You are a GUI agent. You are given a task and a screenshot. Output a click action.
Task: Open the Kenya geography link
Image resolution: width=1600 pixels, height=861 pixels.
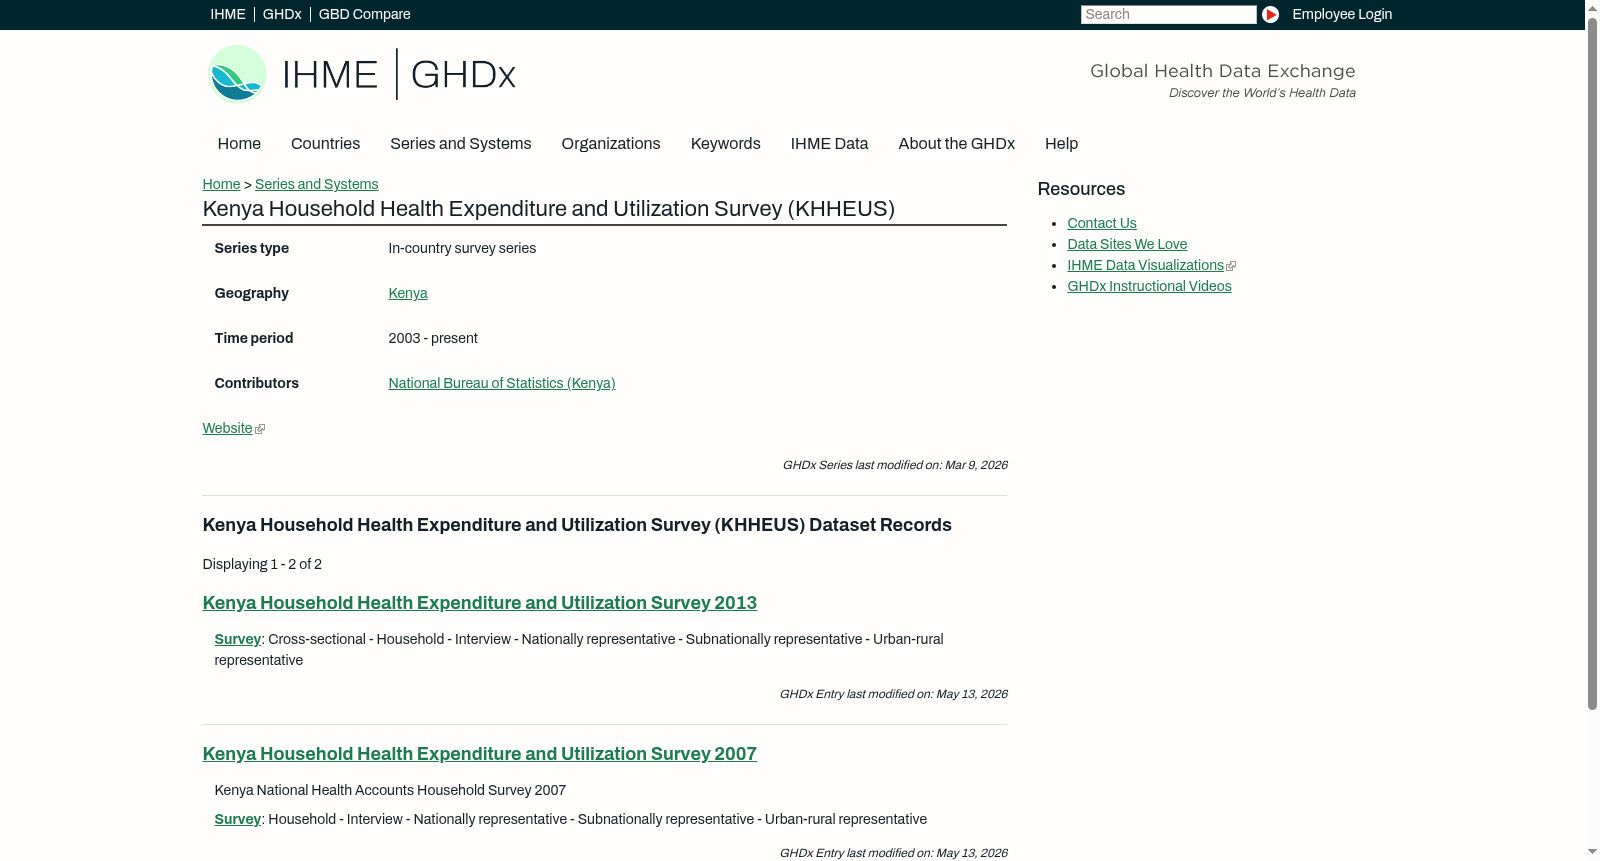point(408,293)
